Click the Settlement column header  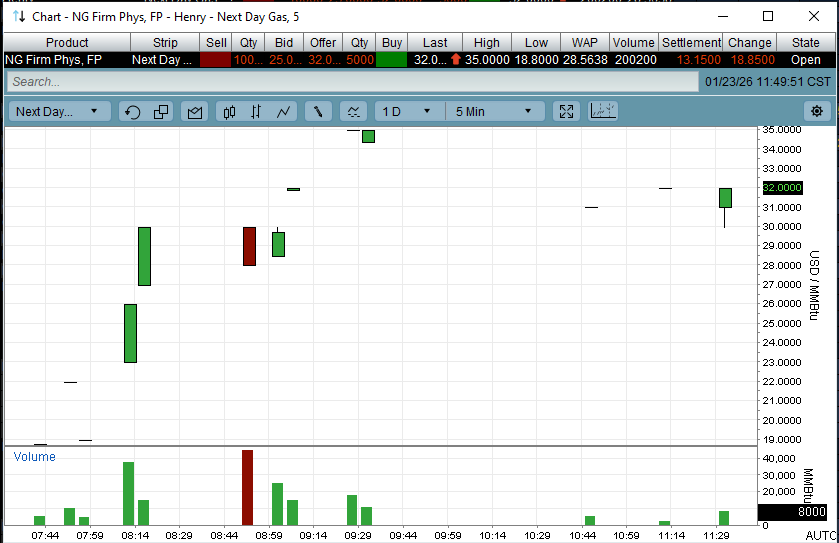[x=691, y=42]
